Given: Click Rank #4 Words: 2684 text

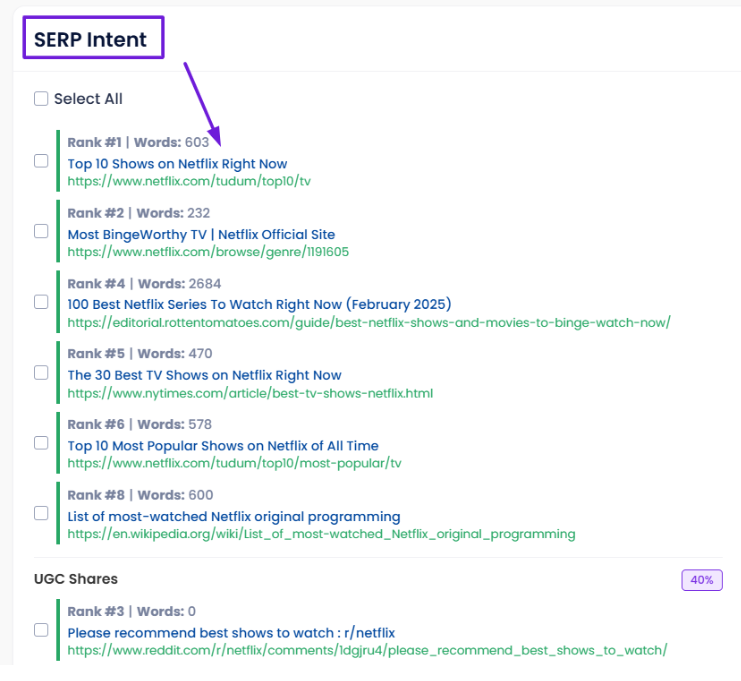Looking at the screenshot, I should point(144,284).
